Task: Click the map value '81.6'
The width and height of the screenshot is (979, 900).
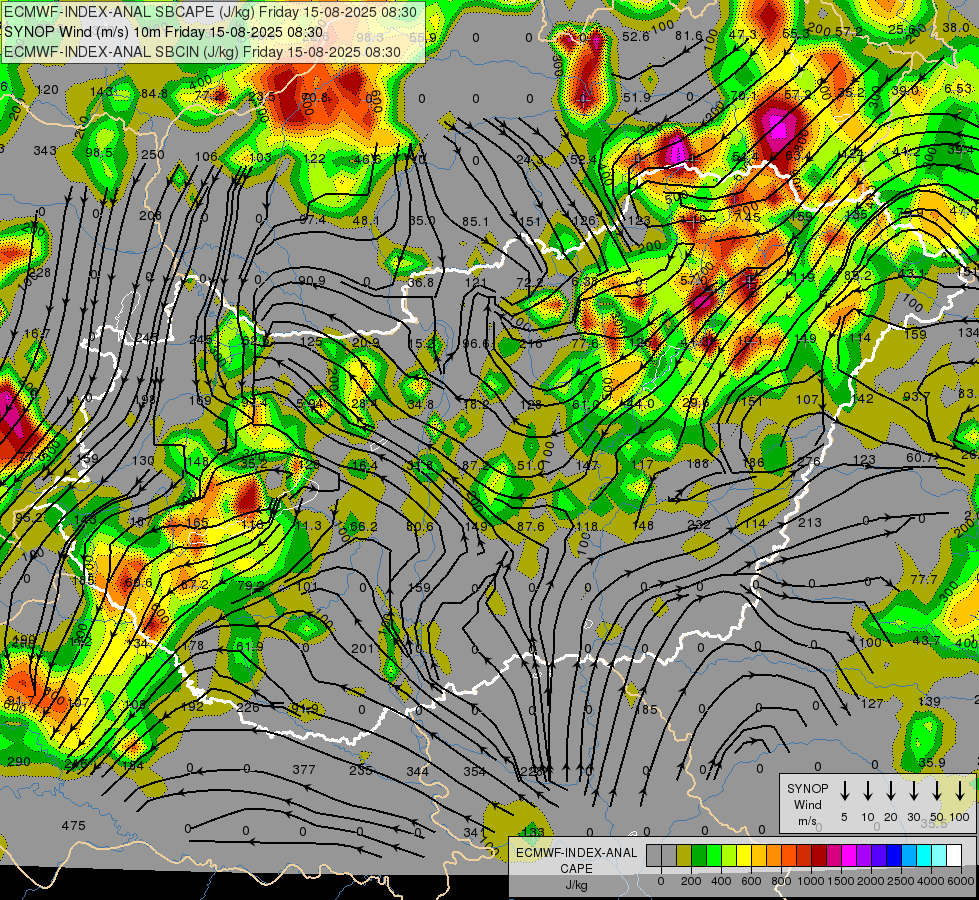Action: (x=689, y=36)
